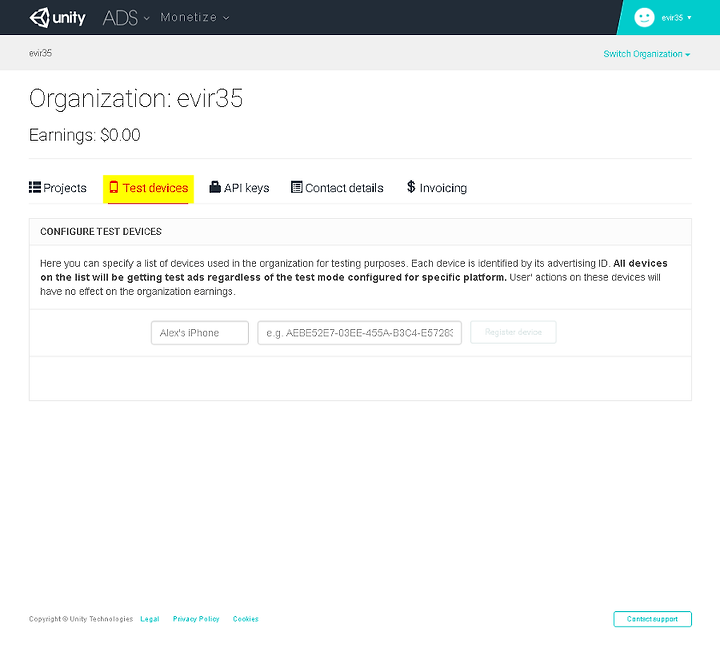Focus the device name field (Alex's iPhone)
720x648 pixels.
pos(200,332)
